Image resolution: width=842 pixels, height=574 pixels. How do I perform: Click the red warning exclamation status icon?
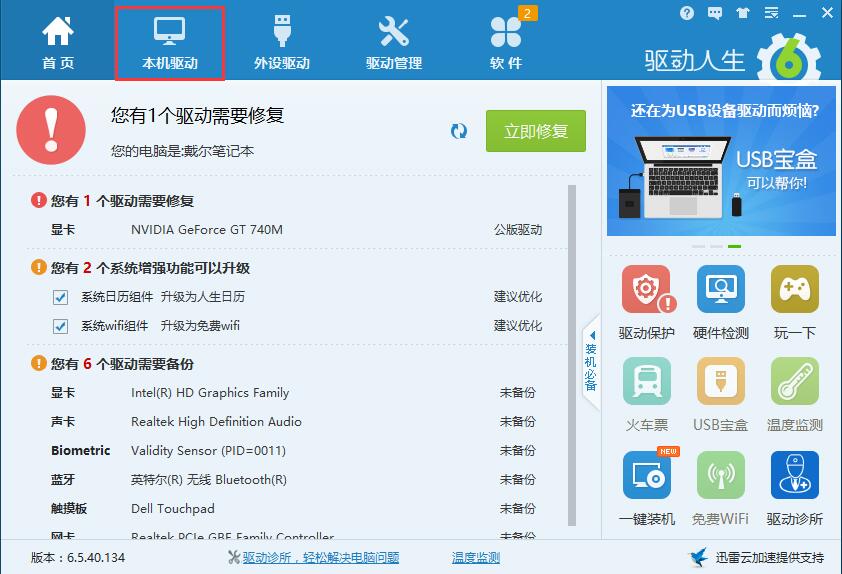(51, 130)
